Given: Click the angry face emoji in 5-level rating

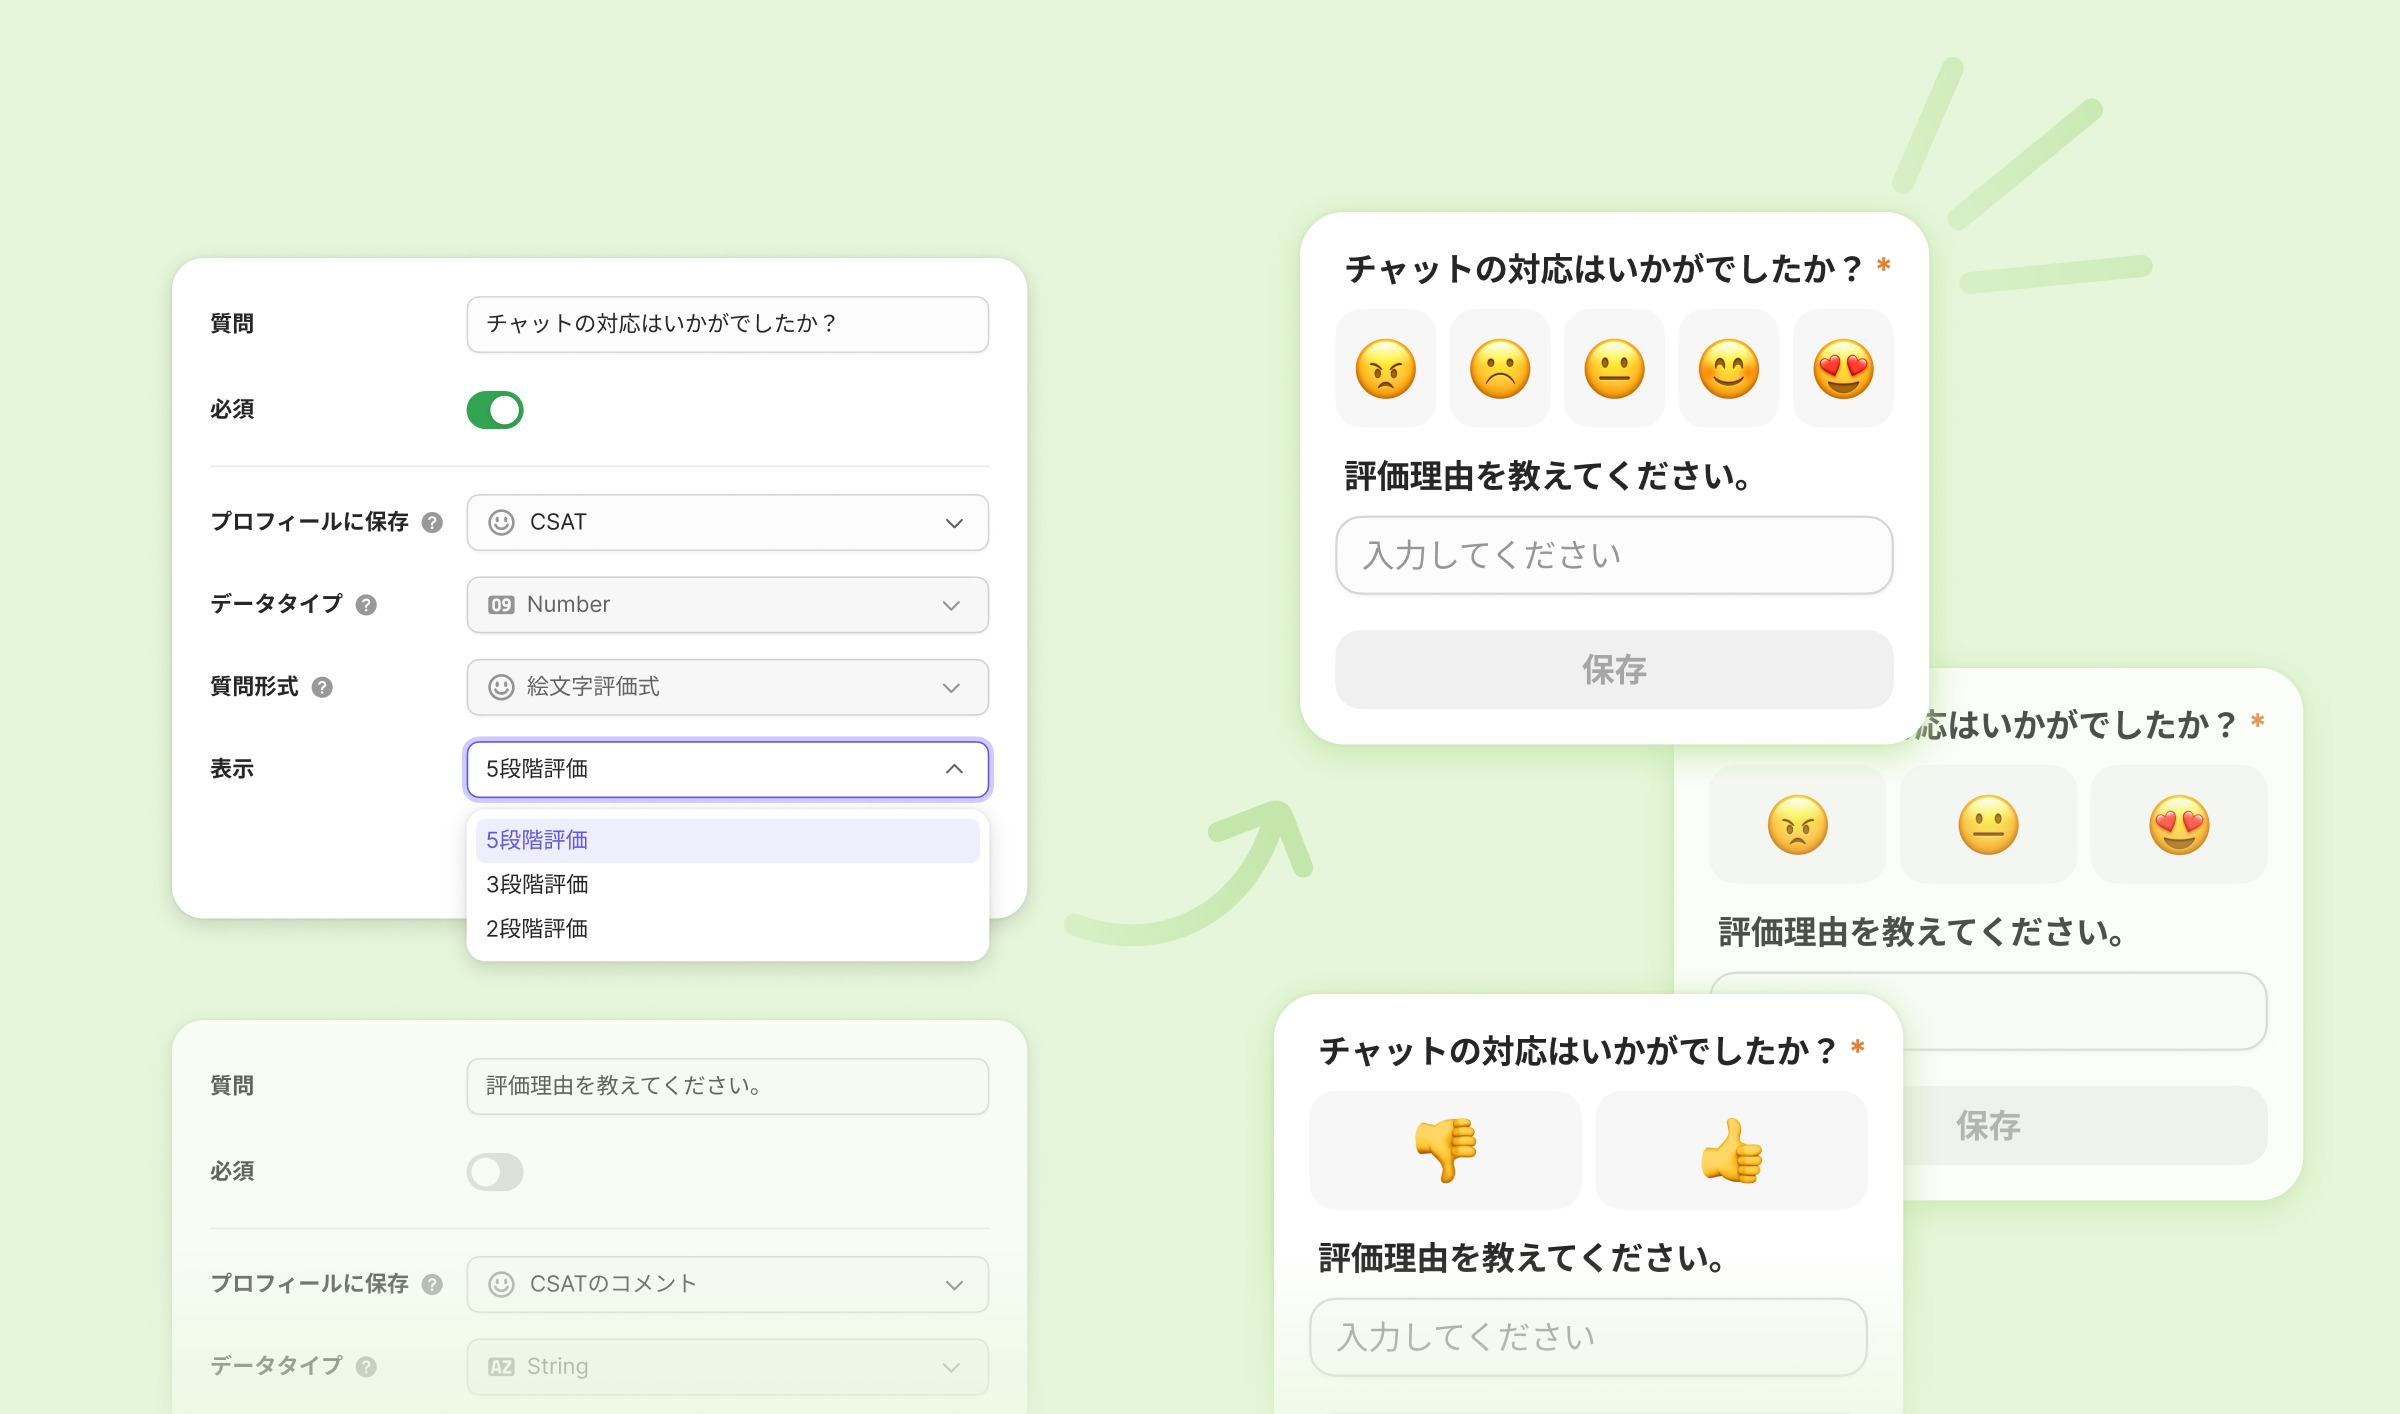Looking at the screenshot, I should pyautogui.click(x=1385, y=369).
